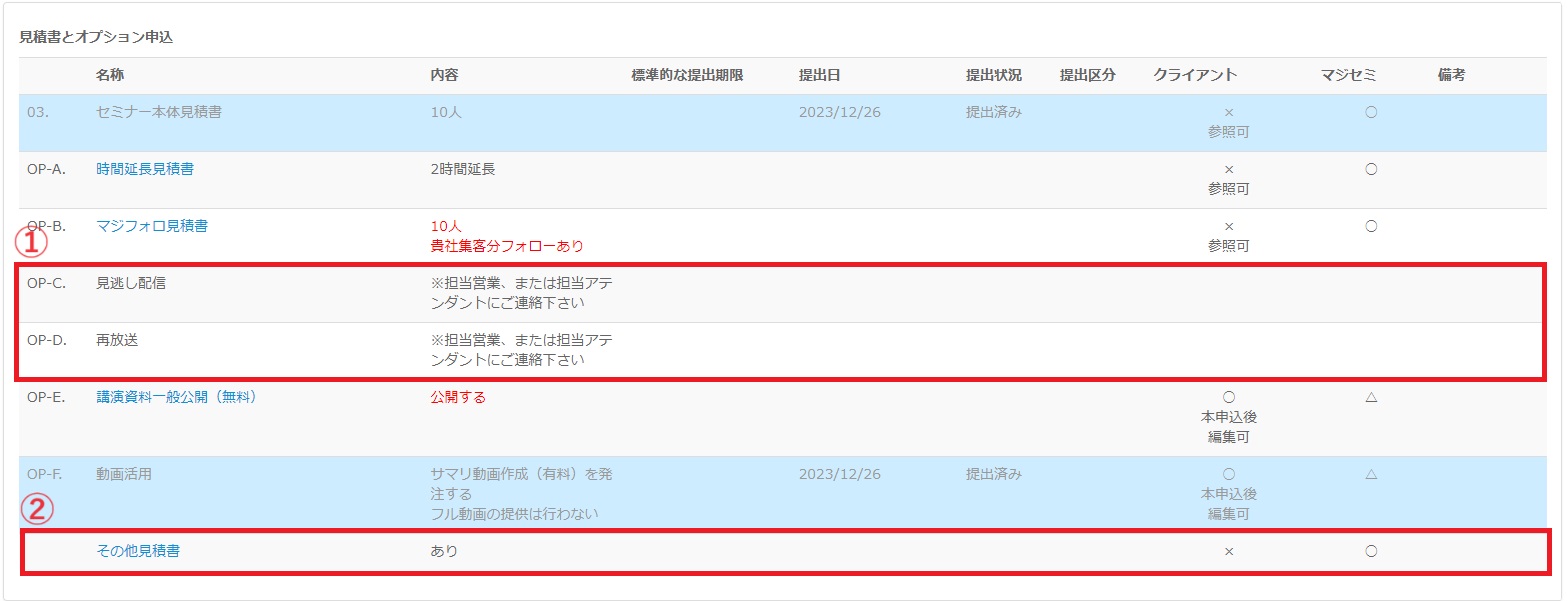Image resolution: width=1567 pixels, height=601 pixels.
Task: Click the 2023/12/26 date in 動画活用 row
Action: click(x=839, y=474)
